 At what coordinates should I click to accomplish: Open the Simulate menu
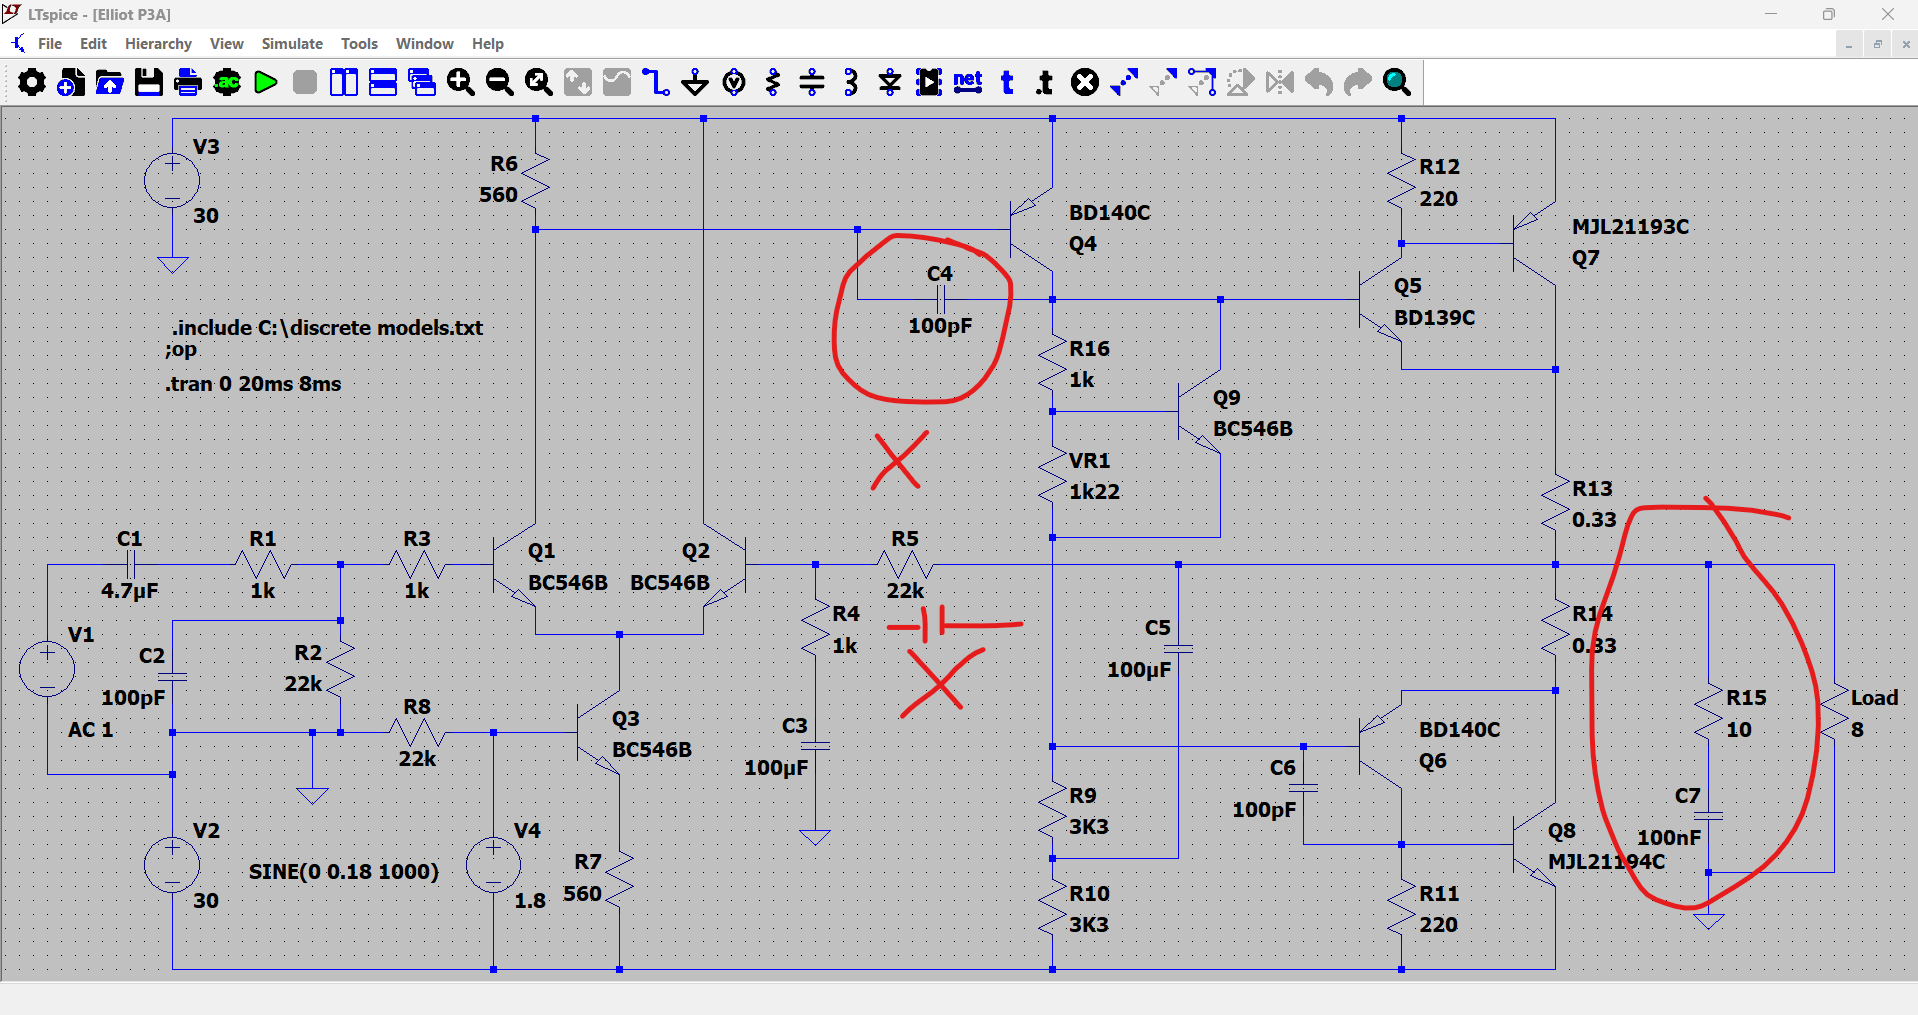[292, 44]
